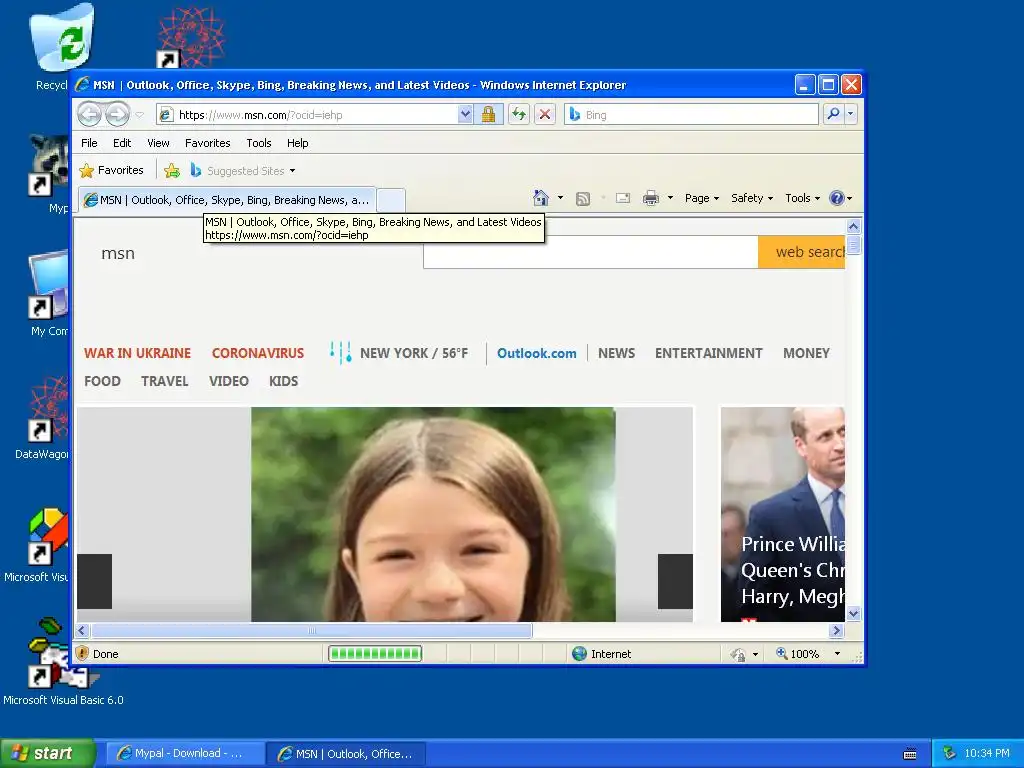The width and height of the screenshot is (1024, 768).
Task: Click the Mypal raccoon desktop icon
Action: click(x=48, y=165)
